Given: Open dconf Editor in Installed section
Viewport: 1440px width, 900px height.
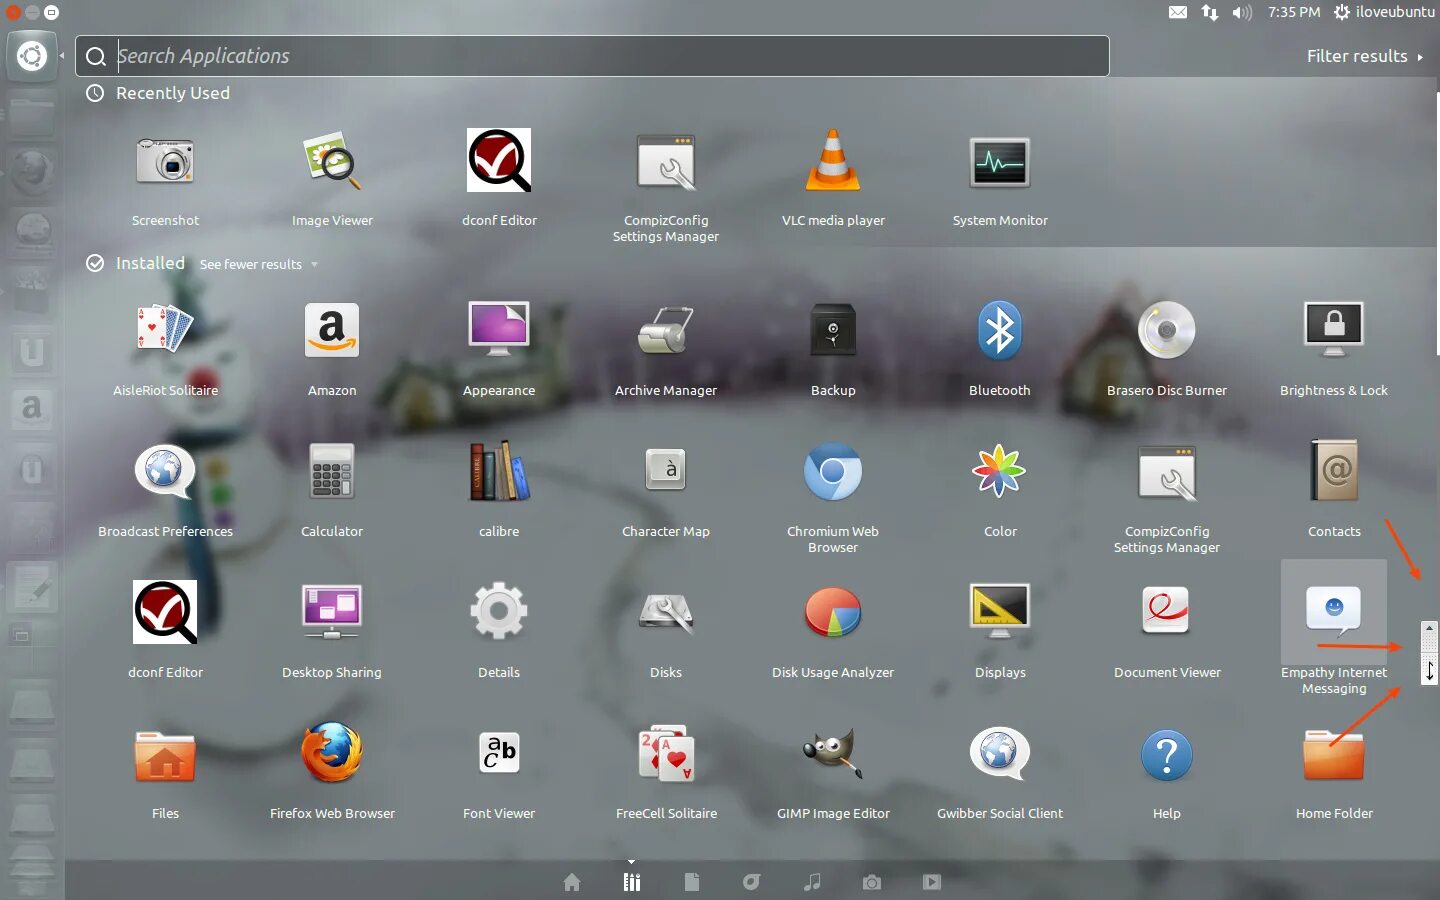Looking at the screenshot, I should coord(165,612).
